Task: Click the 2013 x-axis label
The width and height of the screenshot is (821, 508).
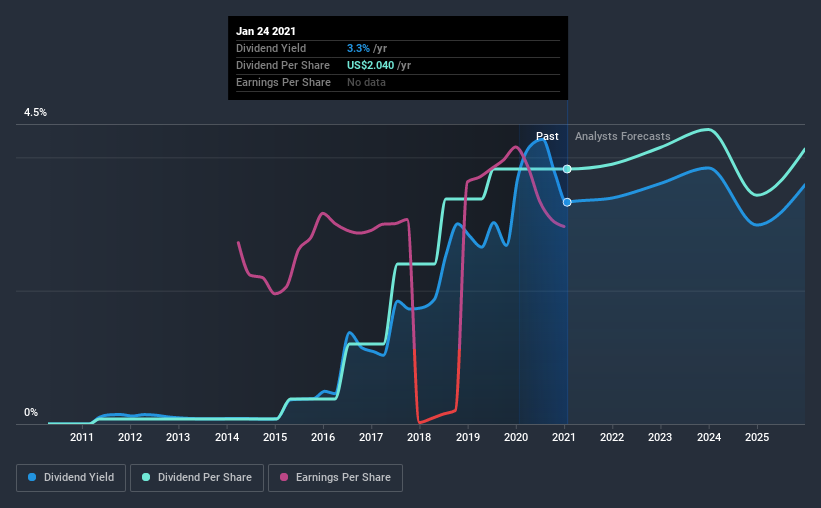Action: (x=178, y=437)
